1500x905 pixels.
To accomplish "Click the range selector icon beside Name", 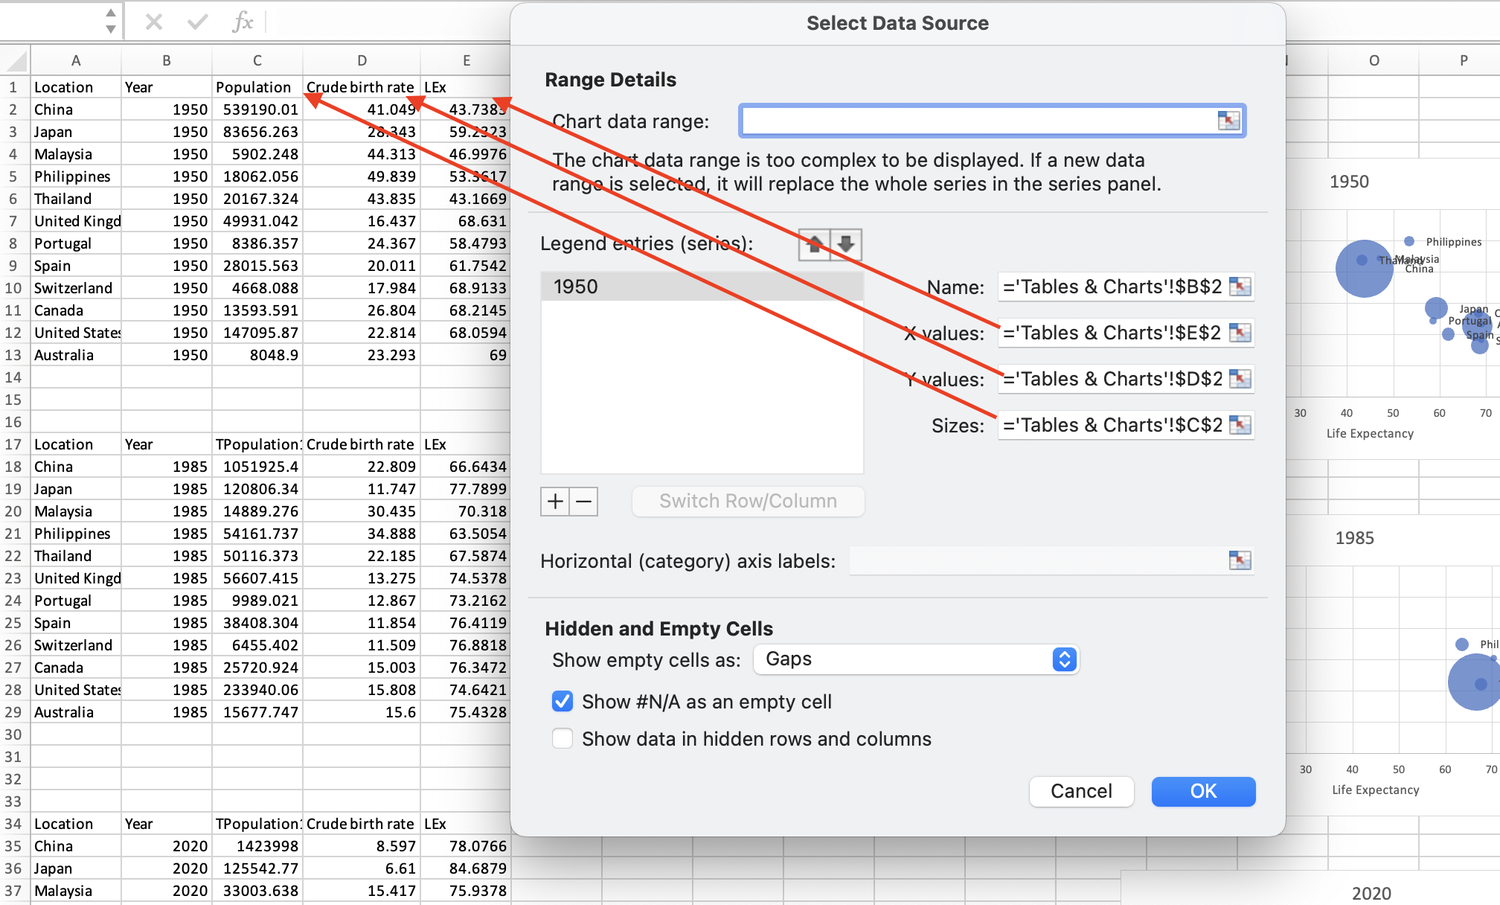I will pyautogui.click(x=1239, y=287).
